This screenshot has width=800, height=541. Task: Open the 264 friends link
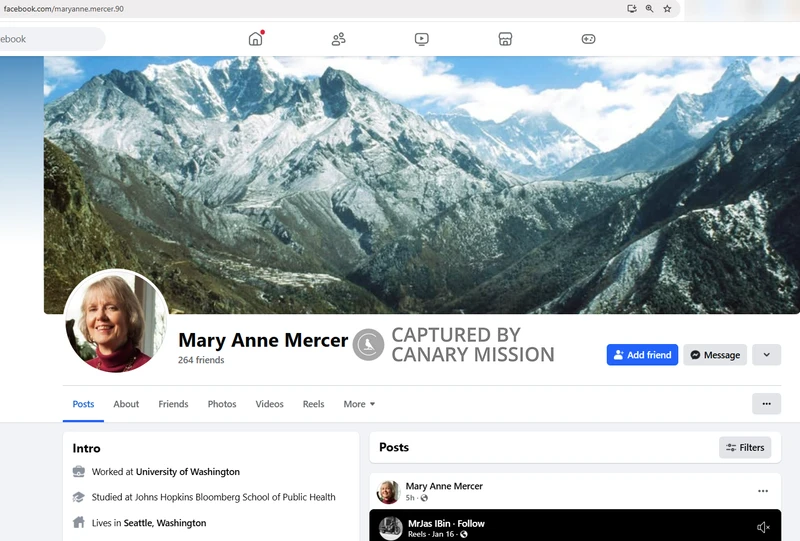(201, 360)
